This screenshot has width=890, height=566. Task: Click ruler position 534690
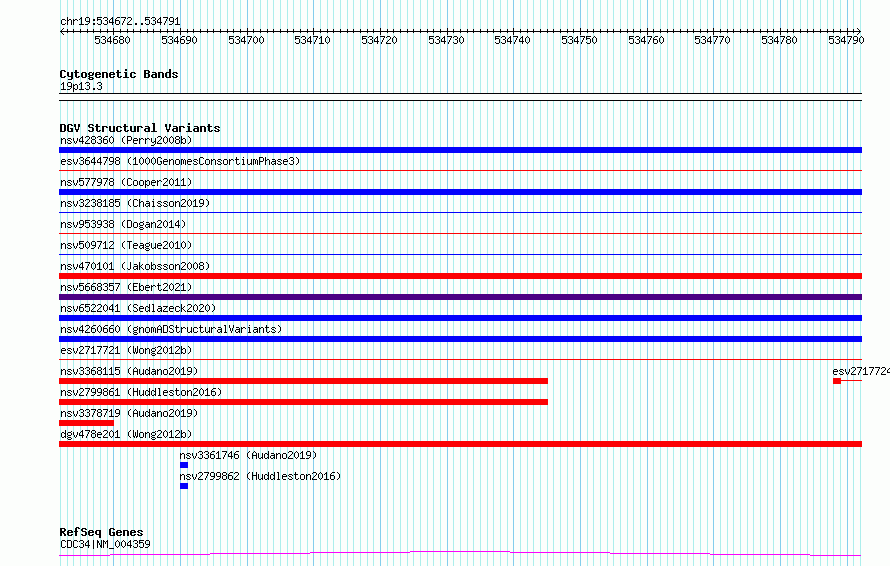(179, 40)
